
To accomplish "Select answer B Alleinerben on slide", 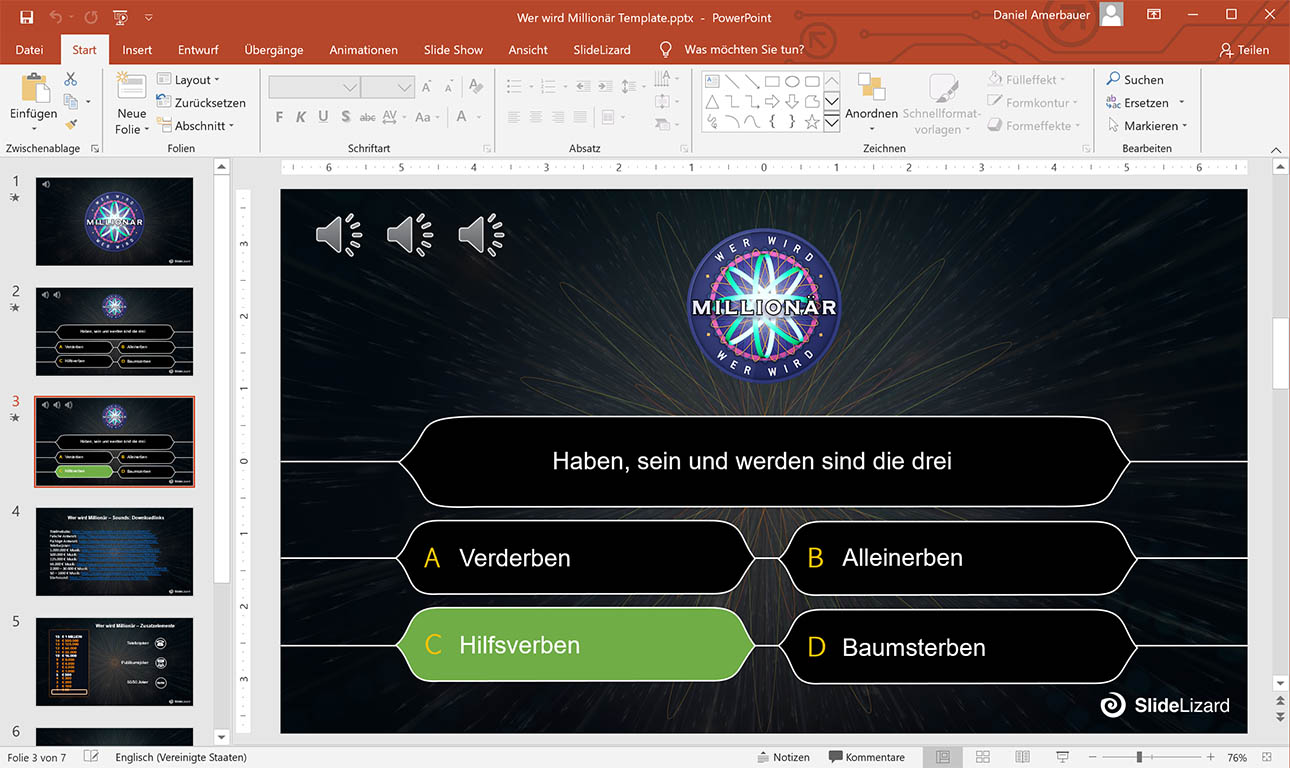I will (959, 558).
